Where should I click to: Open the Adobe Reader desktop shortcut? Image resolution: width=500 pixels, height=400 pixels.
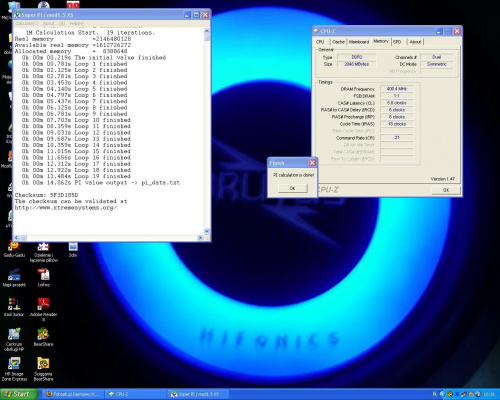[x=43, y=308]
